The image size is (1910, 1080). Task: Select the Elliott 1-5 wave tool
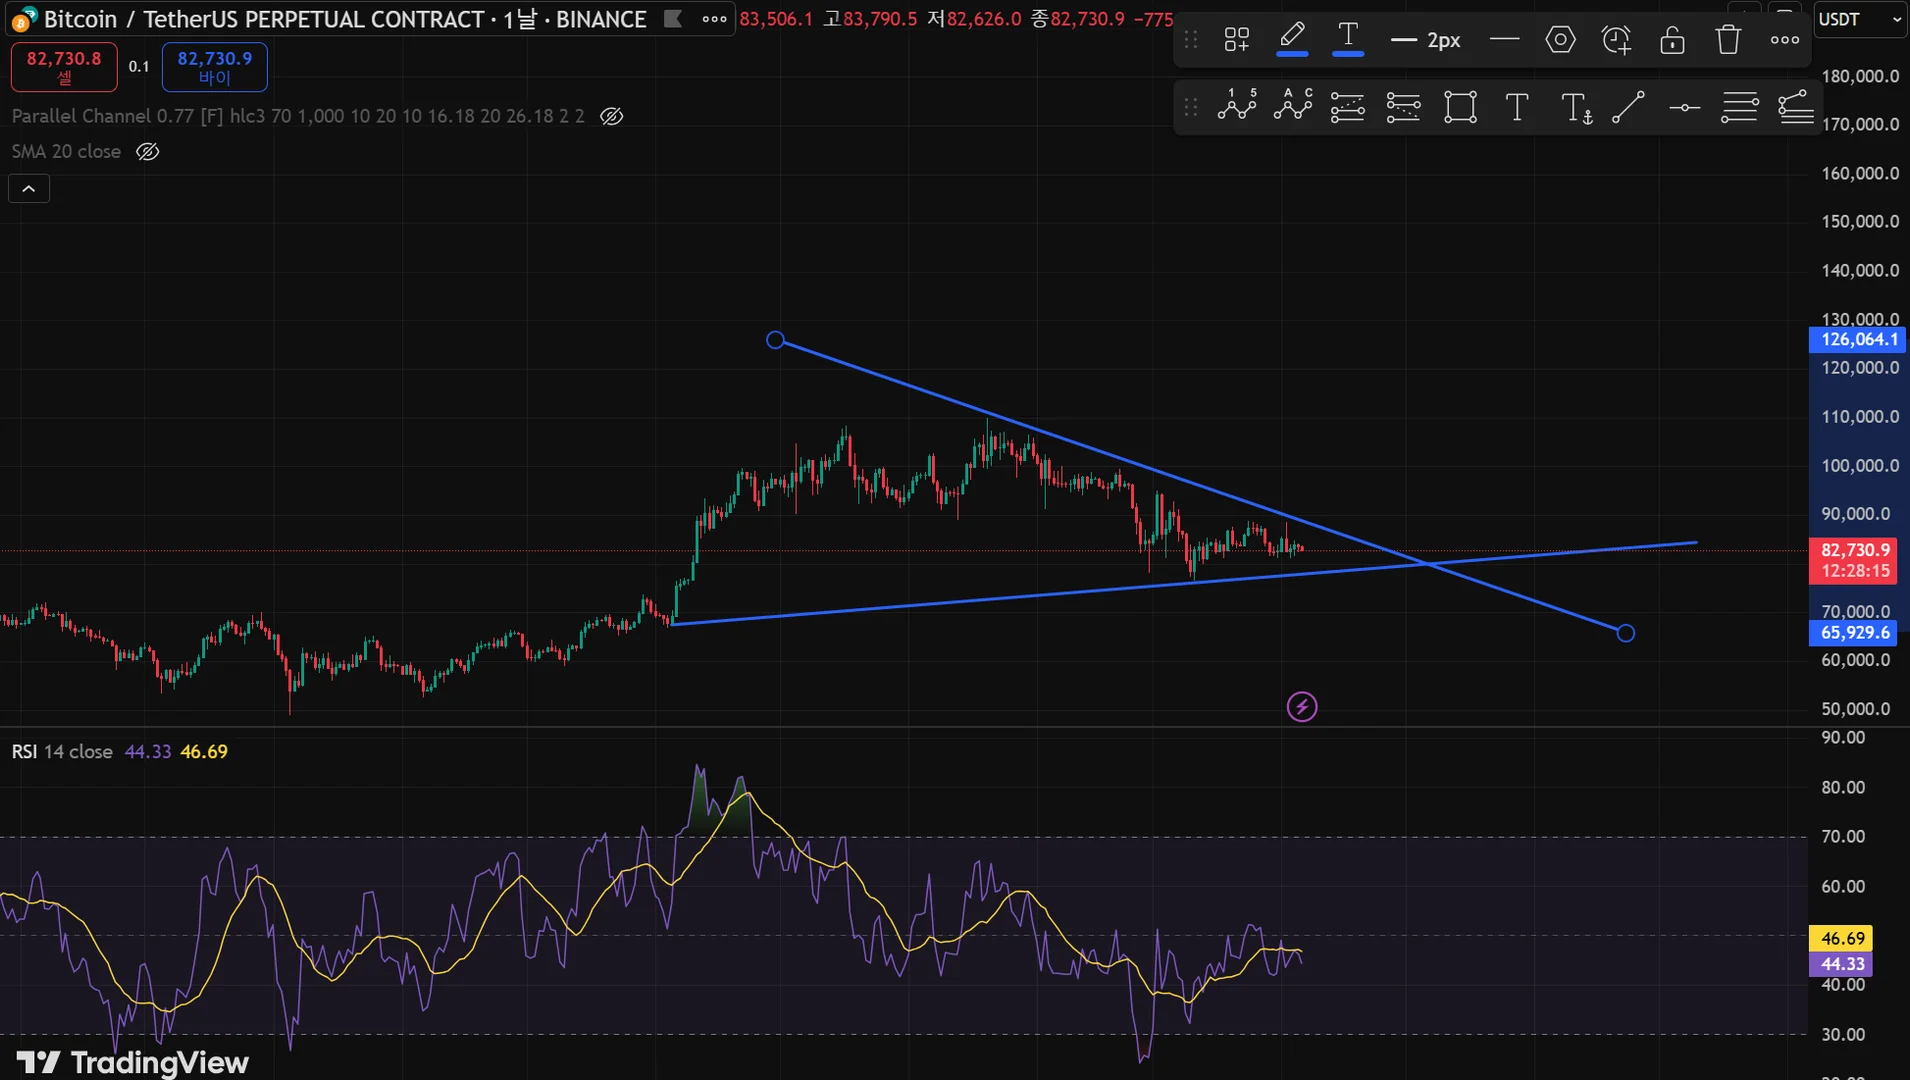1237,105
